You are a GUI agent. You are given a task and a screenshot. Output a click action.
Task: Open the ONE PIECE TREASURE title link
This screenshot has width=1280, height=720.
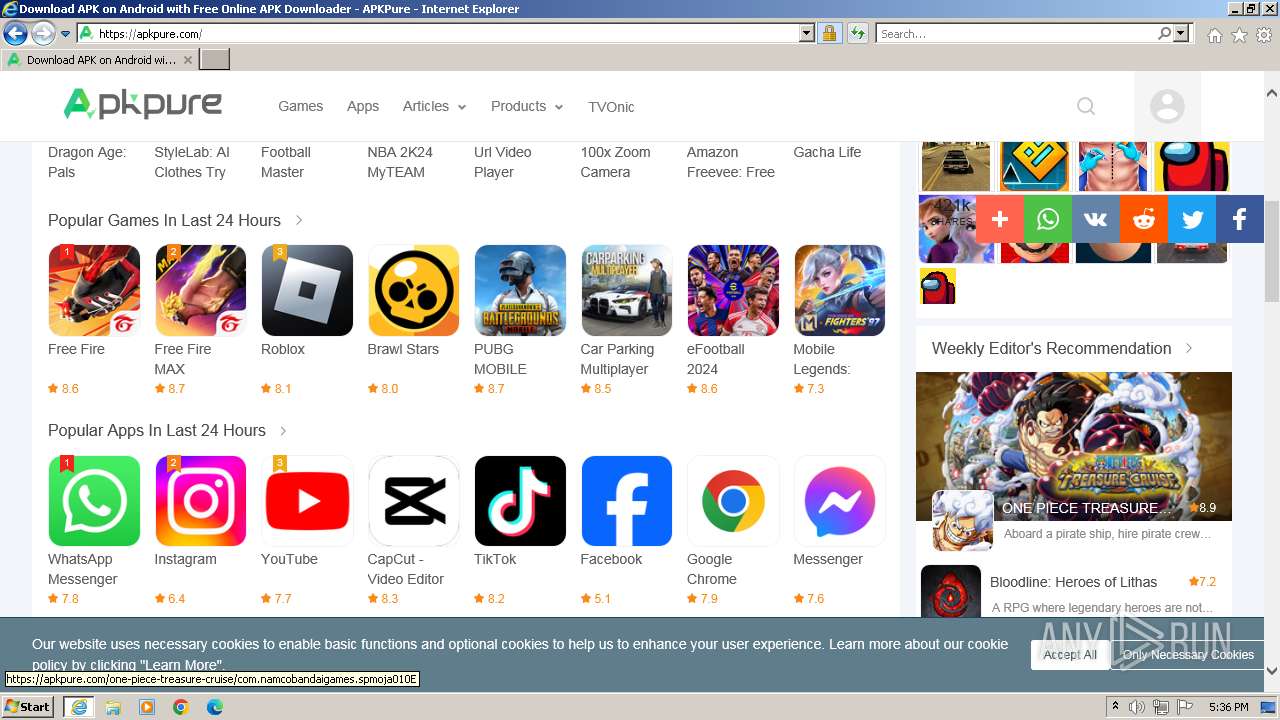pyautogui.click(x=1086, y=508)
